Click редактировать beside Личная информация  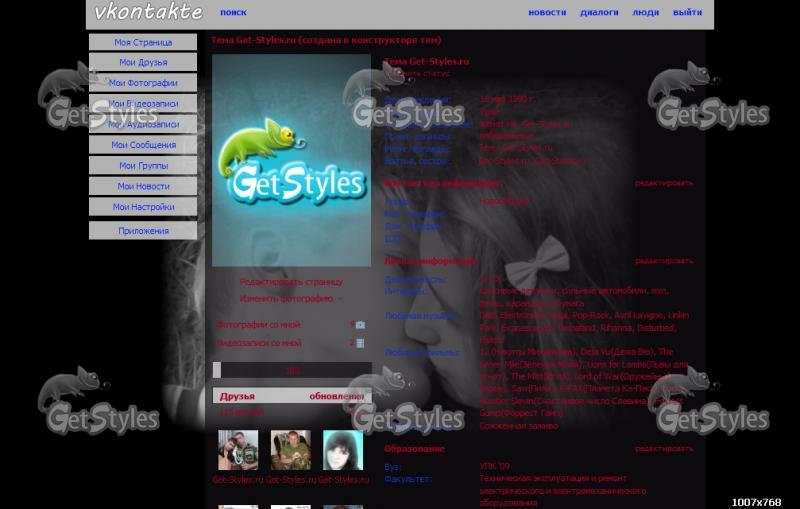pos(664,261)
